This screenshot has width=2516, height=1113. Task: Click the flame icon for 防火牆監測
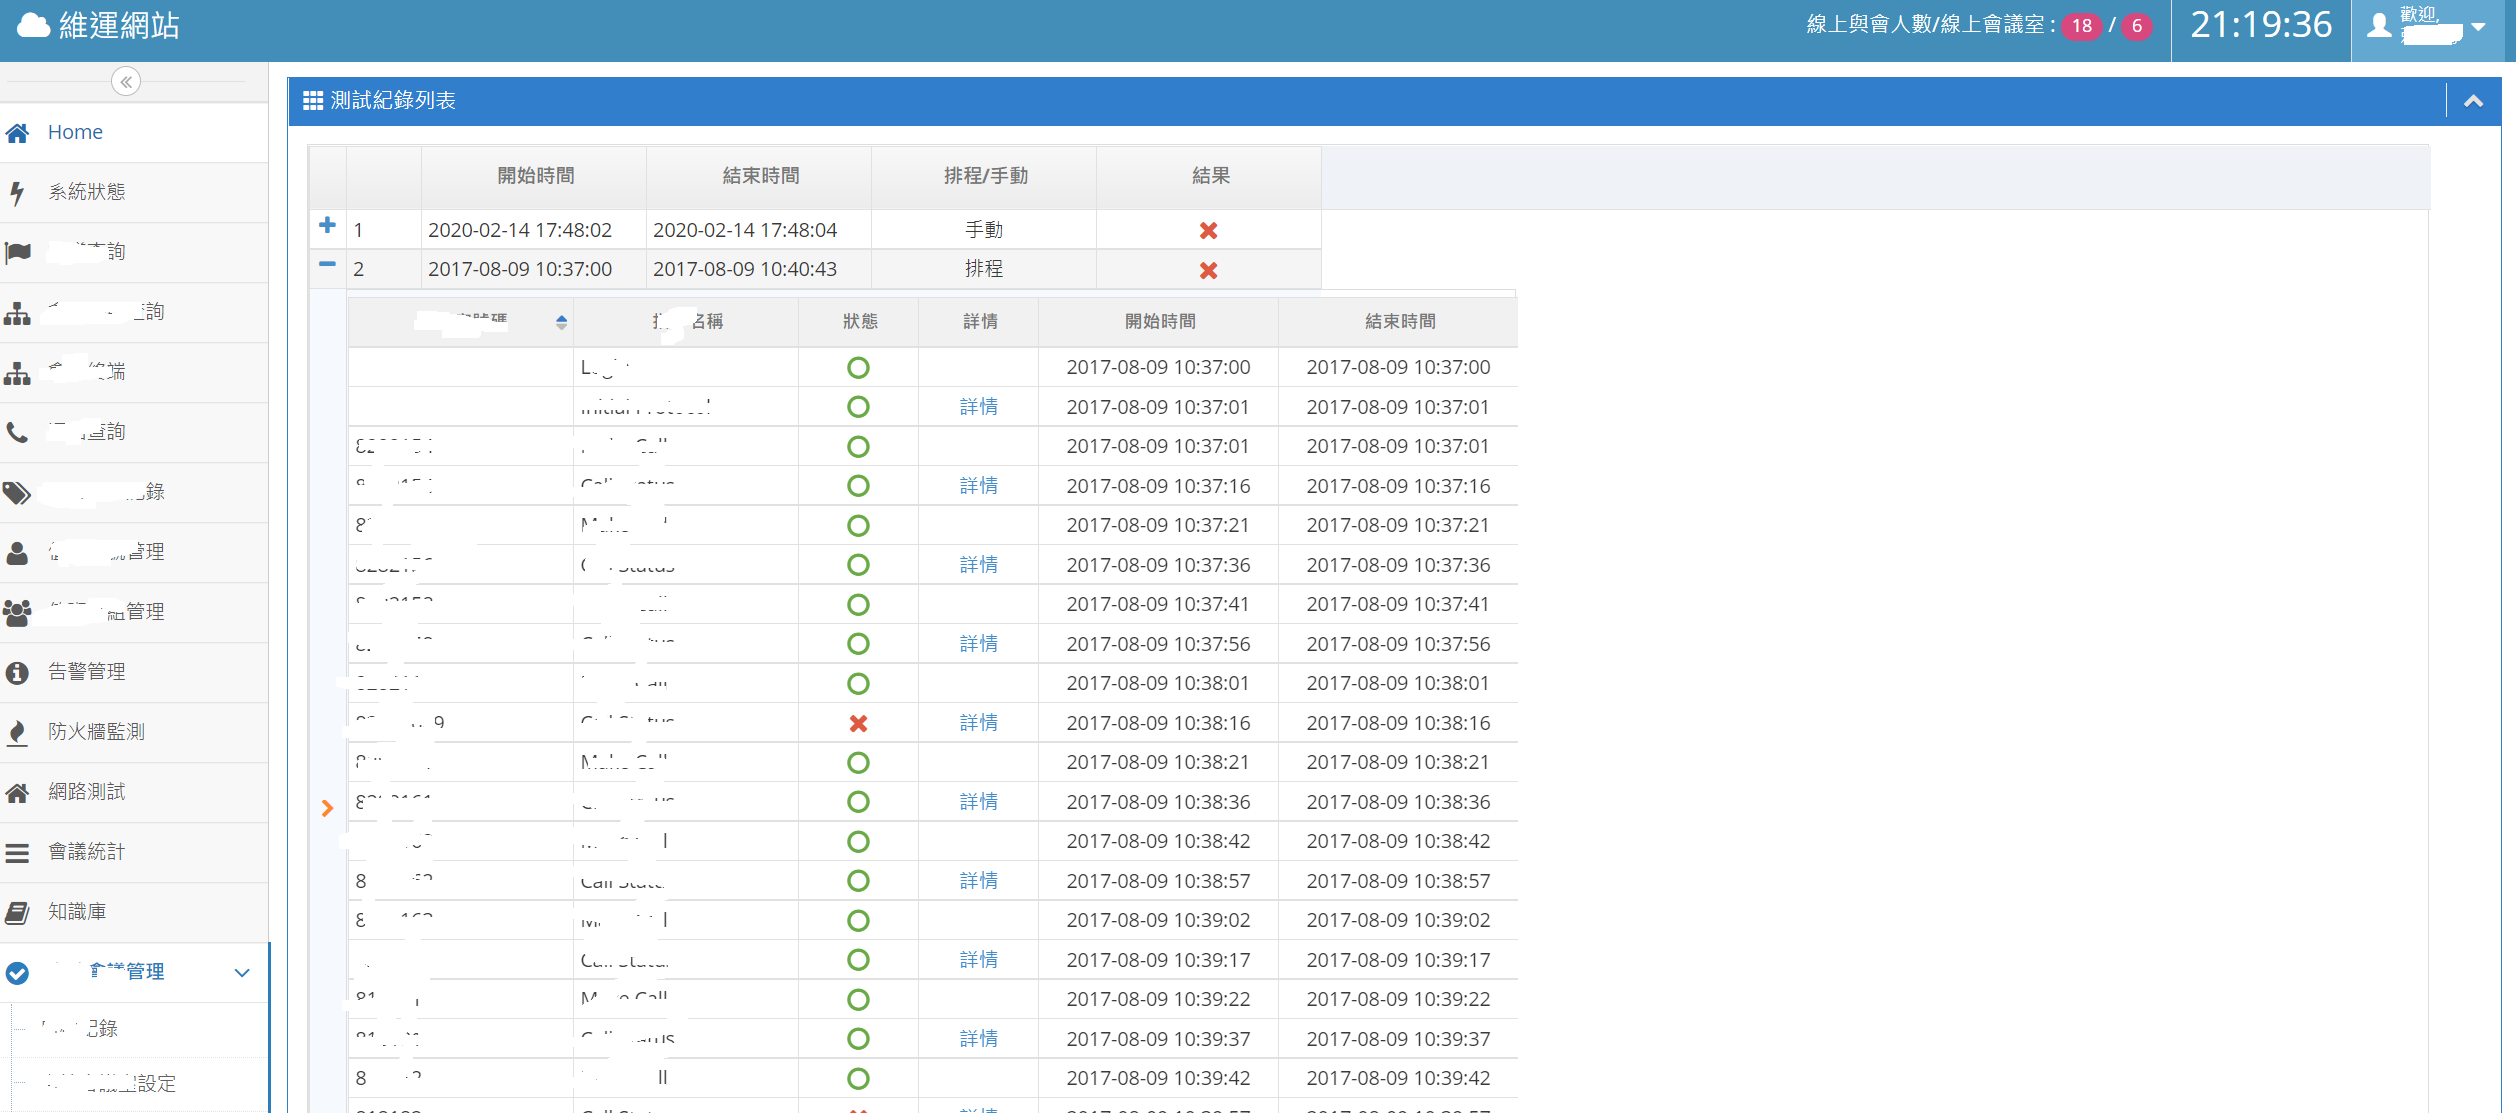tap(17, 733)
